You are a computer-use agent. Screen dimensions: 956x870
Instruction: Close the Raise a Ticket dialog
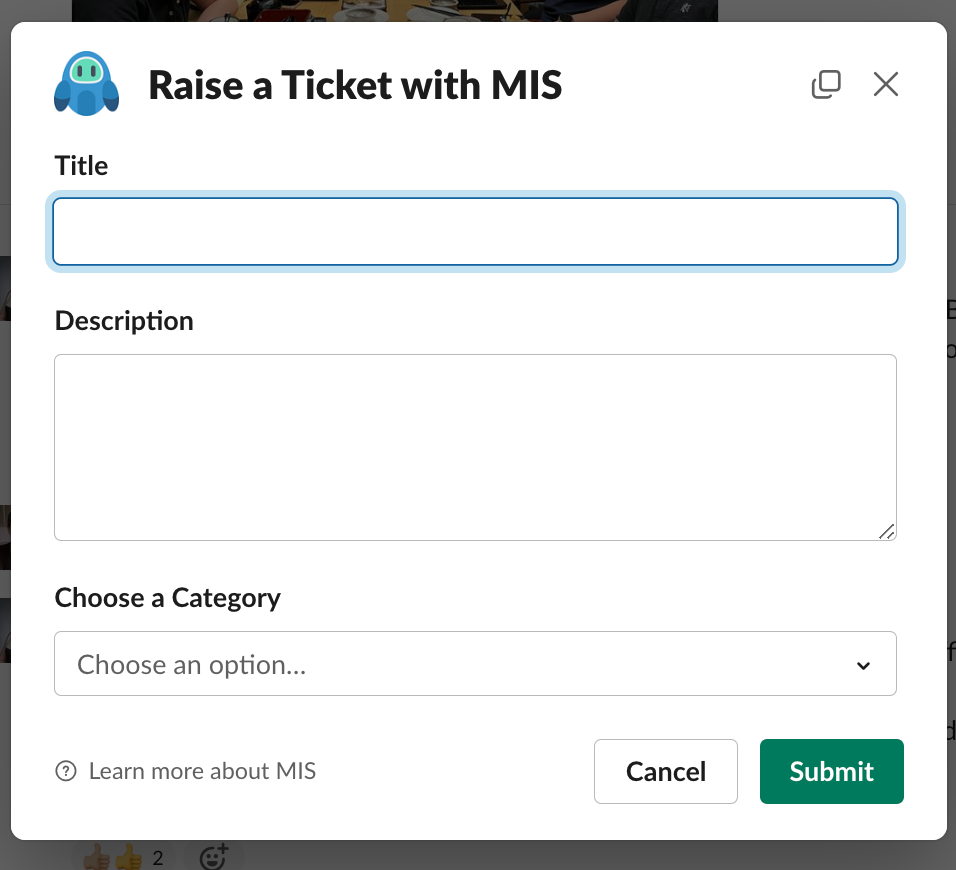click(x=885, y=84)
